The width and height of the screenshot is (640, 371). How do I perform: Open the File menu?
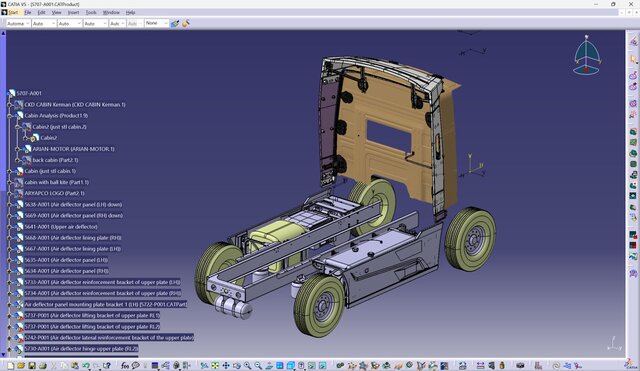tap(28, 13)
